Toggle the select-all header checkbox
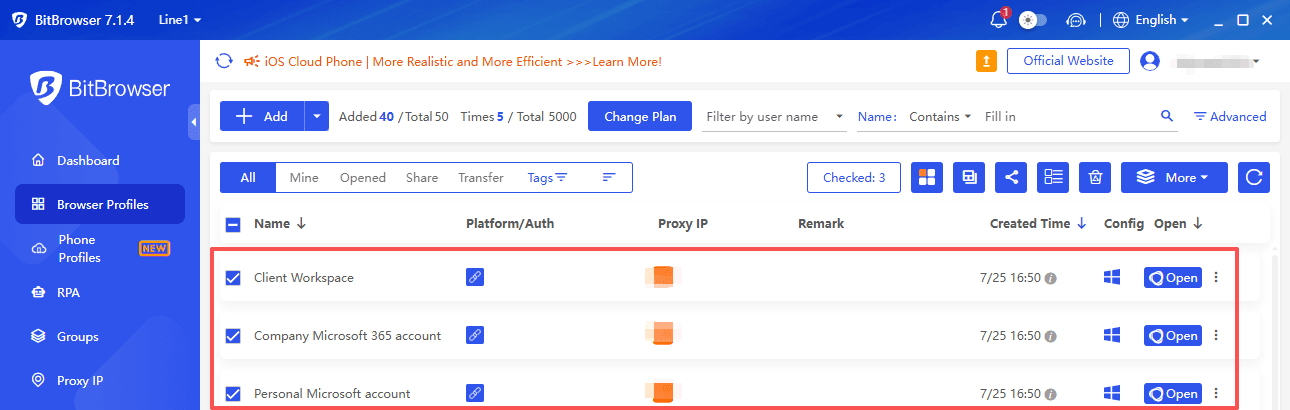Image resolution: width=1290 pixels, height=410 pixels. click(x=233, y=224)
